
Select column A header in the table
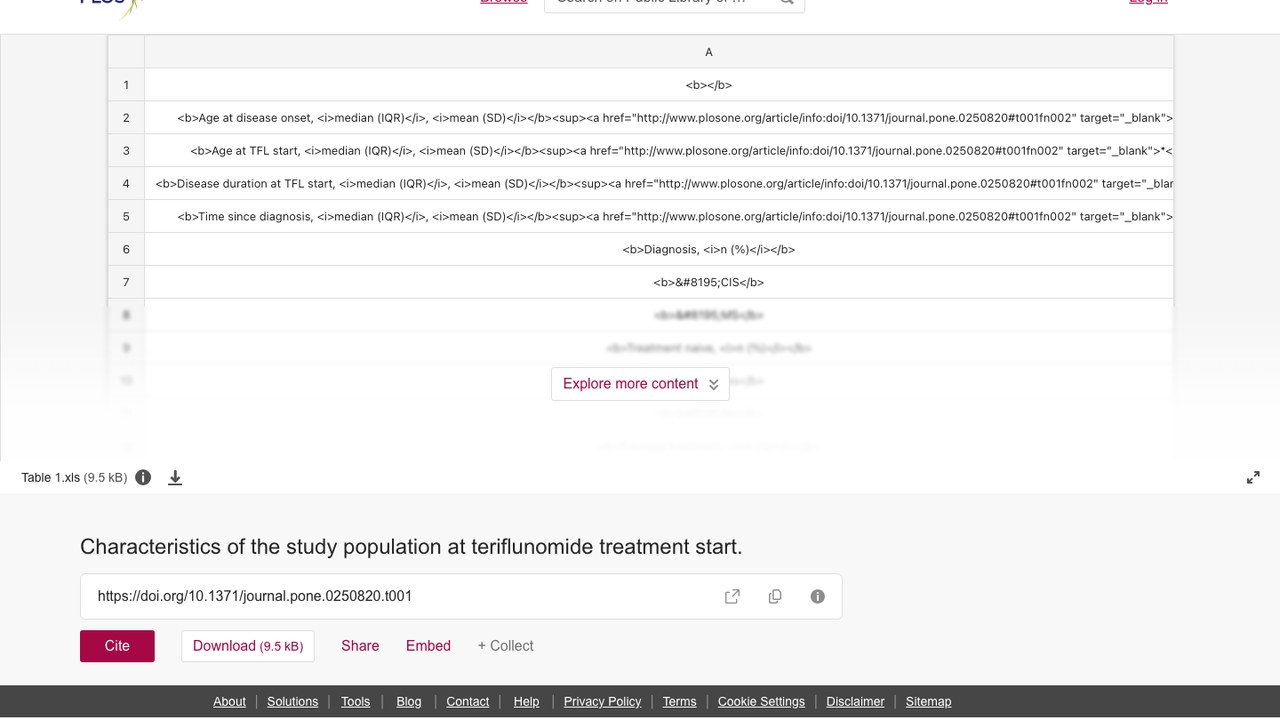click(x=709, y=52)
